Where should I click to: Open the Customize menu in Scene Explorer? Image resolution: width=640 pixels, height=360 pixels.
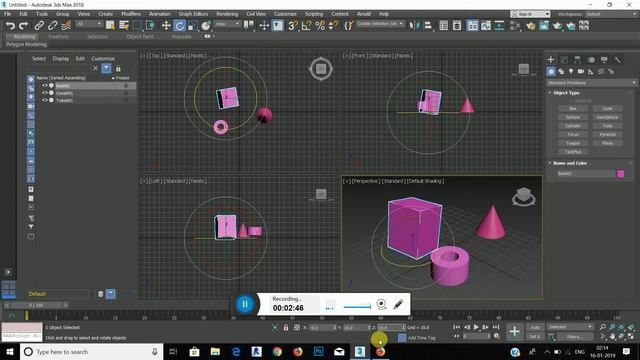[x=103, y=59]
